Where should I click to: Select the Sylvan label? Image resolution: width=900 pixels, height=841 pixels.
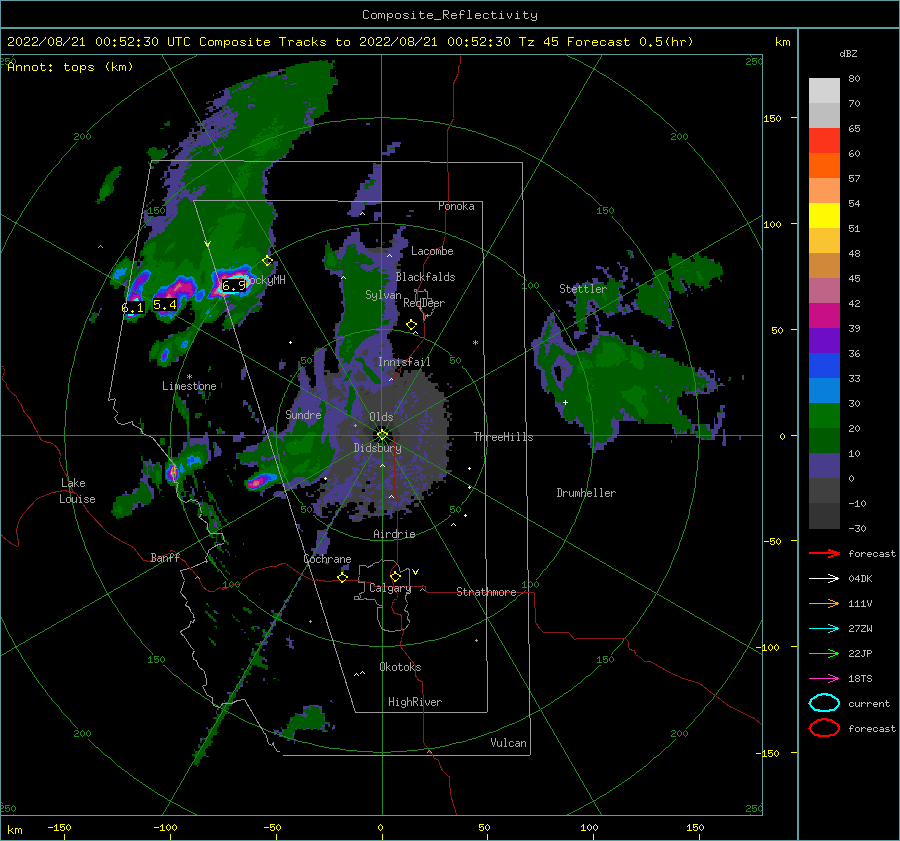[x=383, y=295]
